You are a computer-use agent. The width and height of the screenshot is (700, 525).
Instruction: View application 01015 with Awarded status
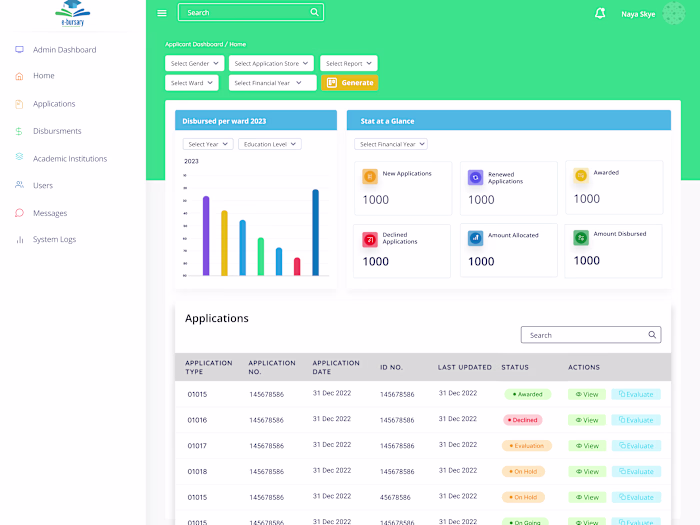tap(587, 395)
